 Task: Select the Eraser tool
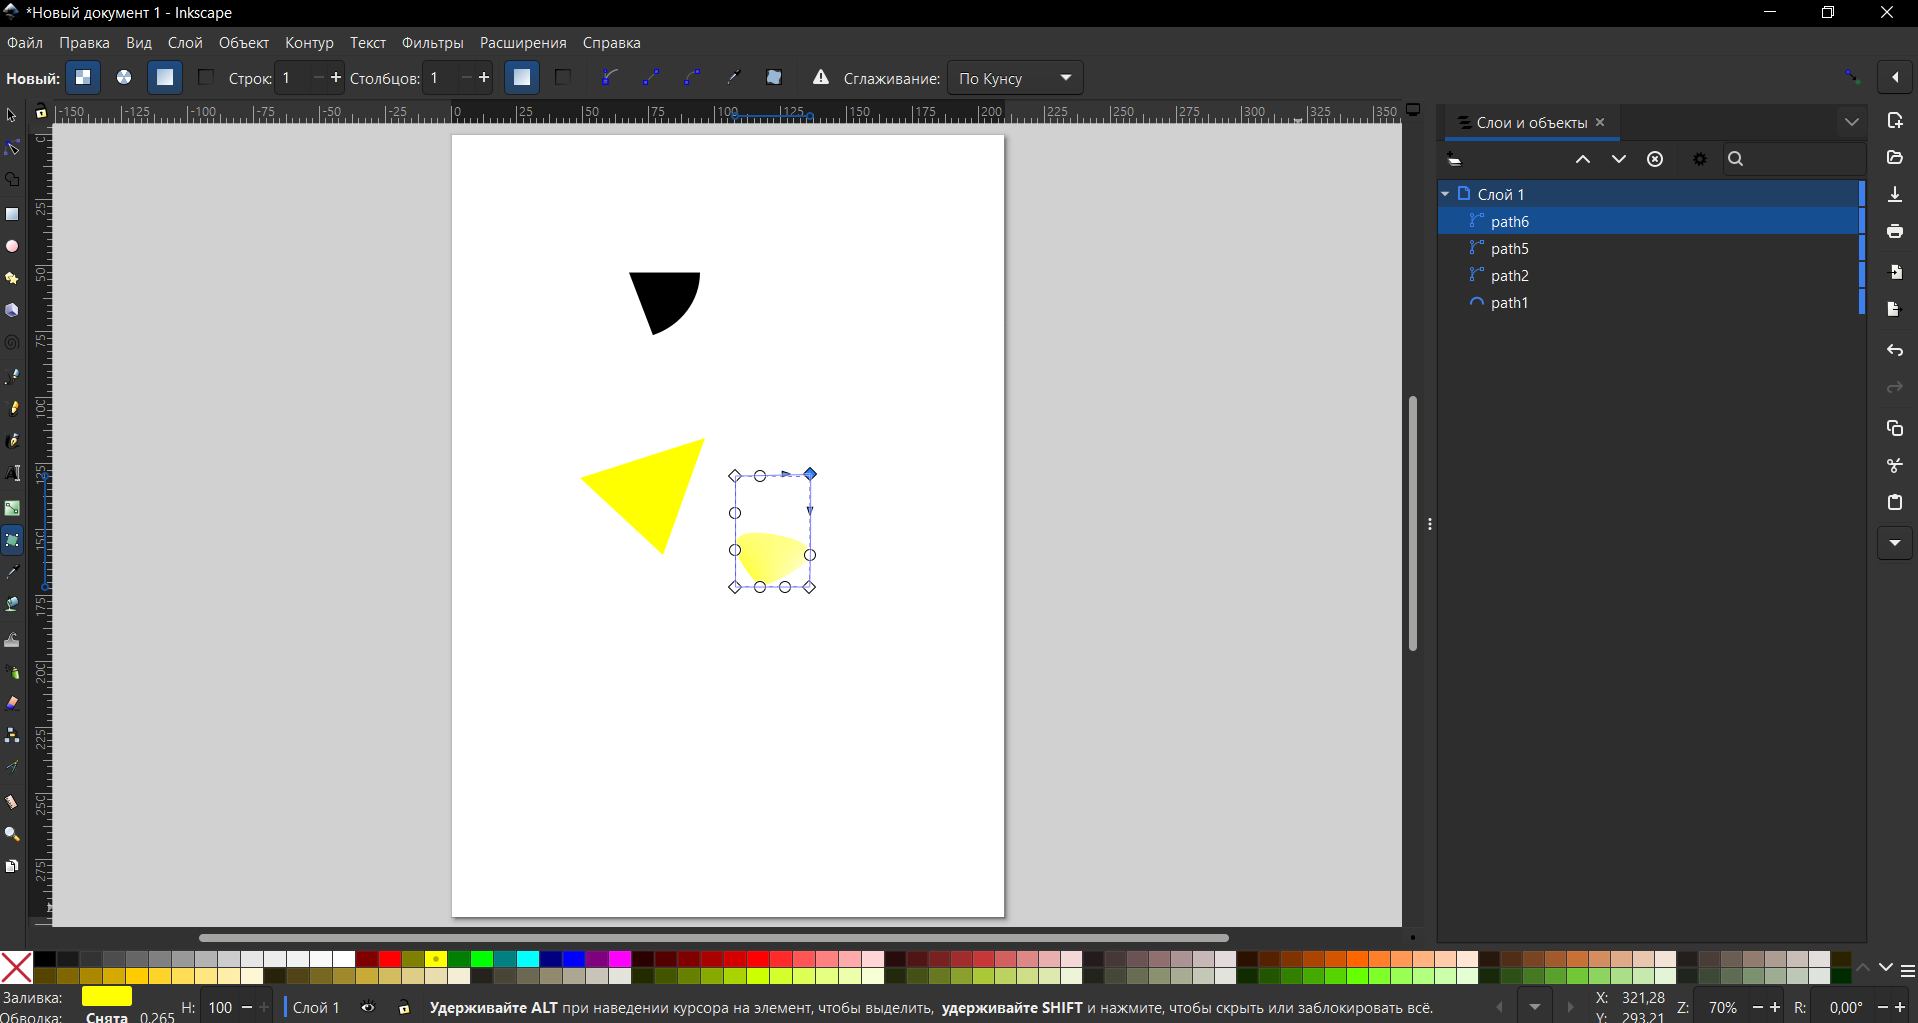12,703
